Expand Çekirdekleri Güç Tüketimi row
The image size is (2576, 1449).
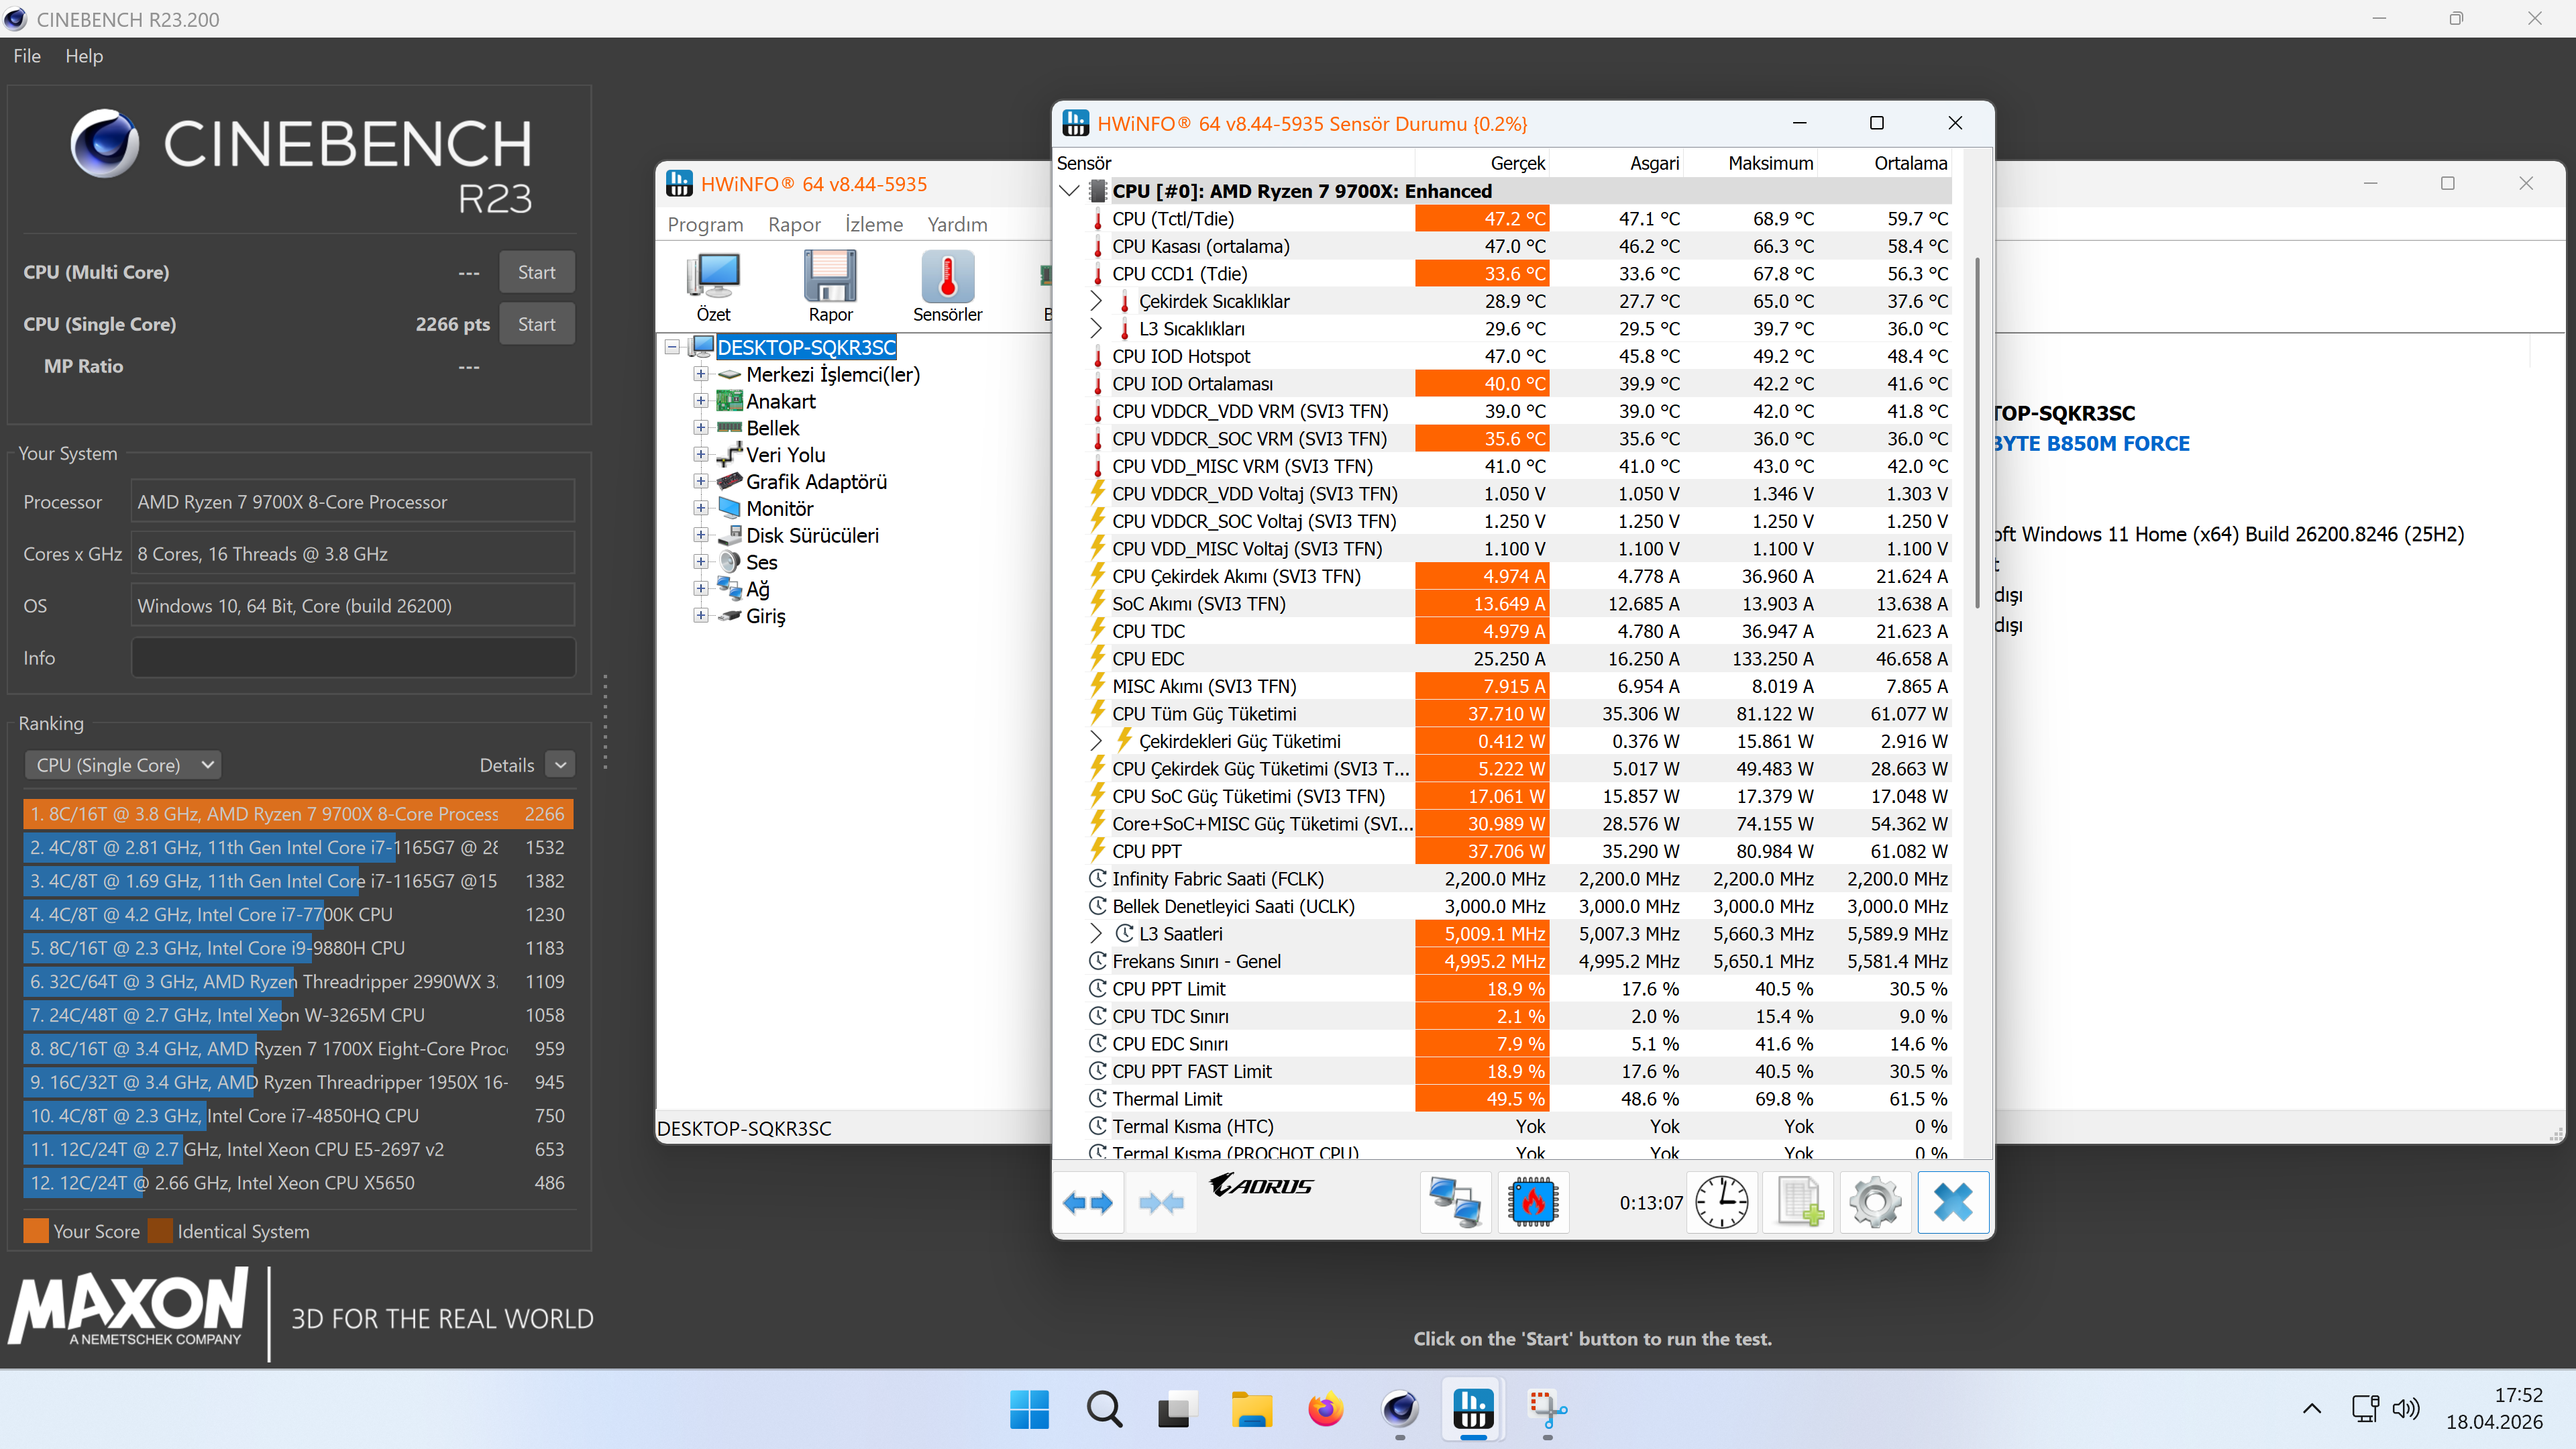click(x=1096, y=741)
